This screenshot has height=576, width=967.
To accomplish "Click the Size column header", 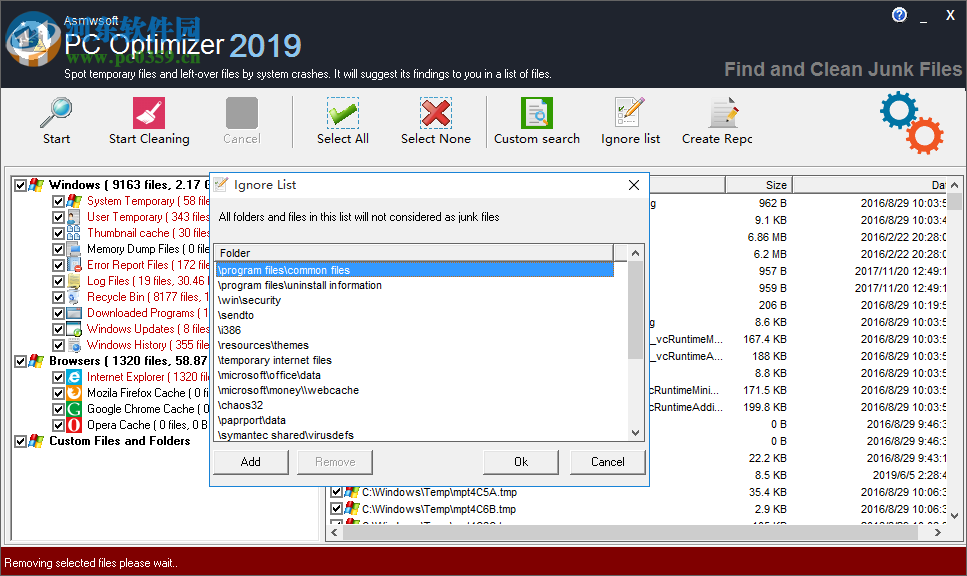I will 758,184.
